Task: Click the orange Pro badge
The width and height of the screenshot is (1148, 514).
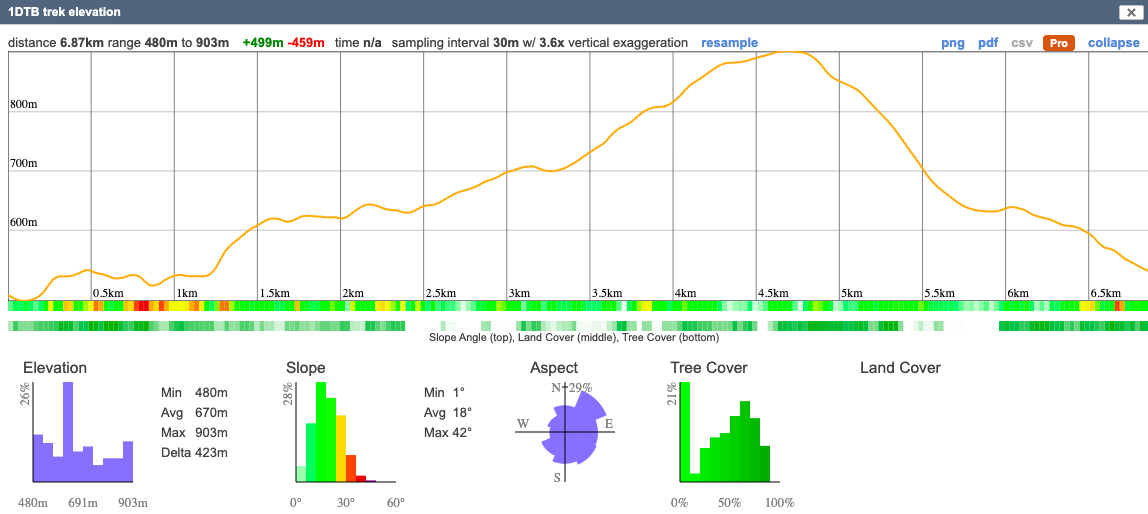Action: pos(1058,43)
